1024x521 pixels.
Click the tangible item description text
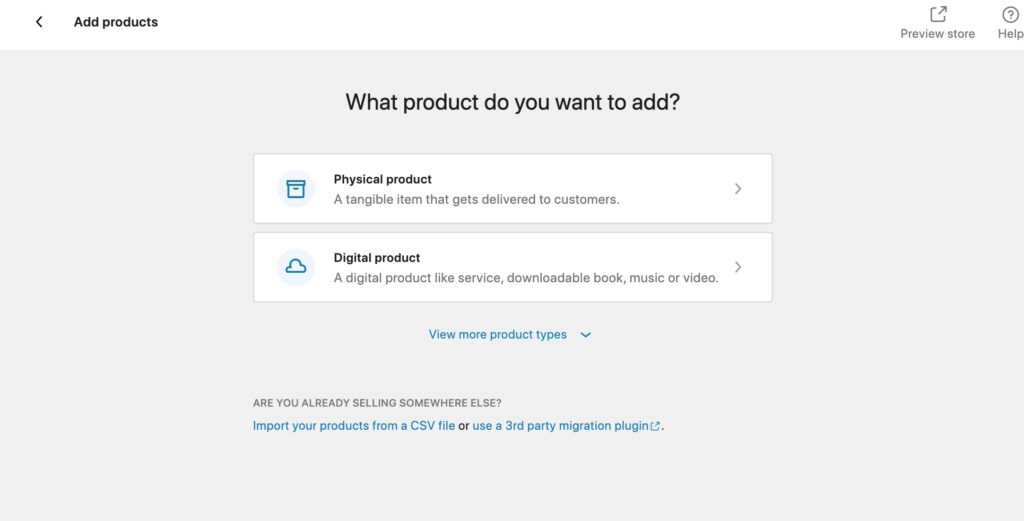476,199
